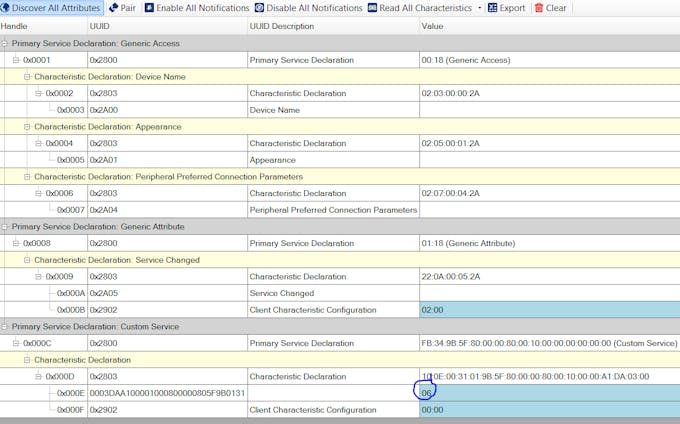Click the Pair icon
Image resolution: width=680 pixels, height=424 pixels.
[x=113, y=8]
